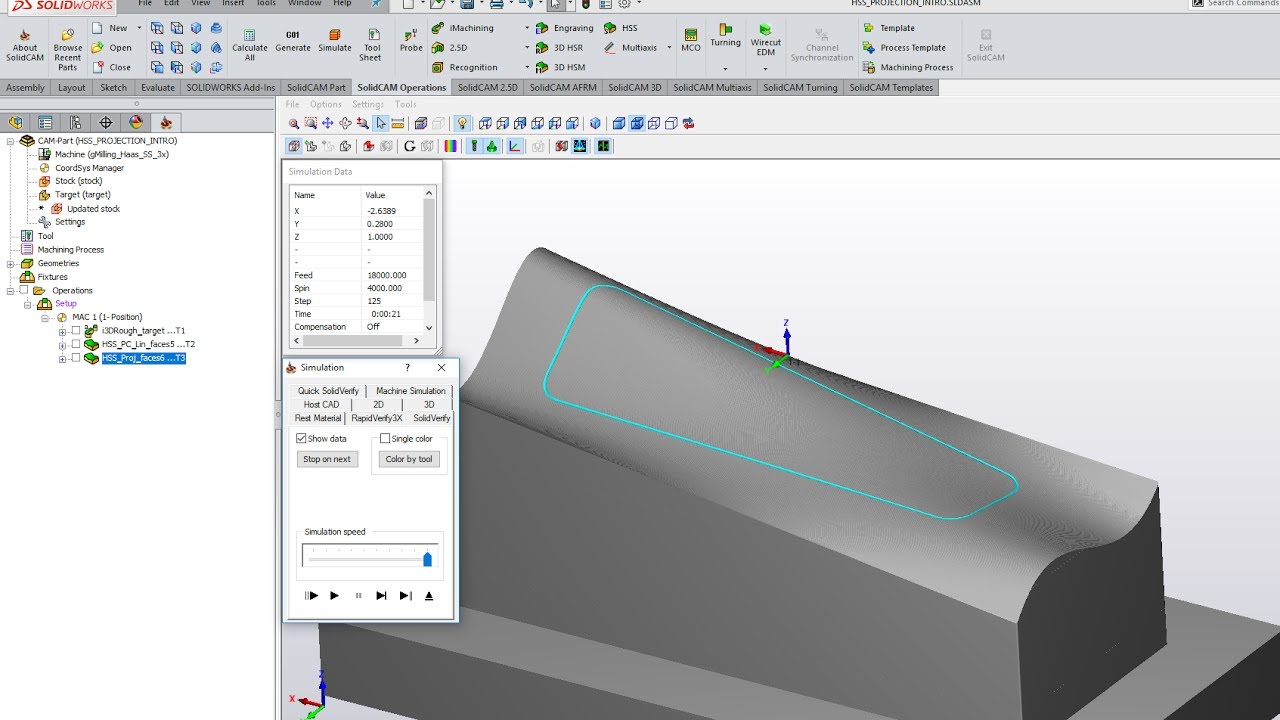
Task: Open MCO in the ribbon
Action: click(691, 41)
